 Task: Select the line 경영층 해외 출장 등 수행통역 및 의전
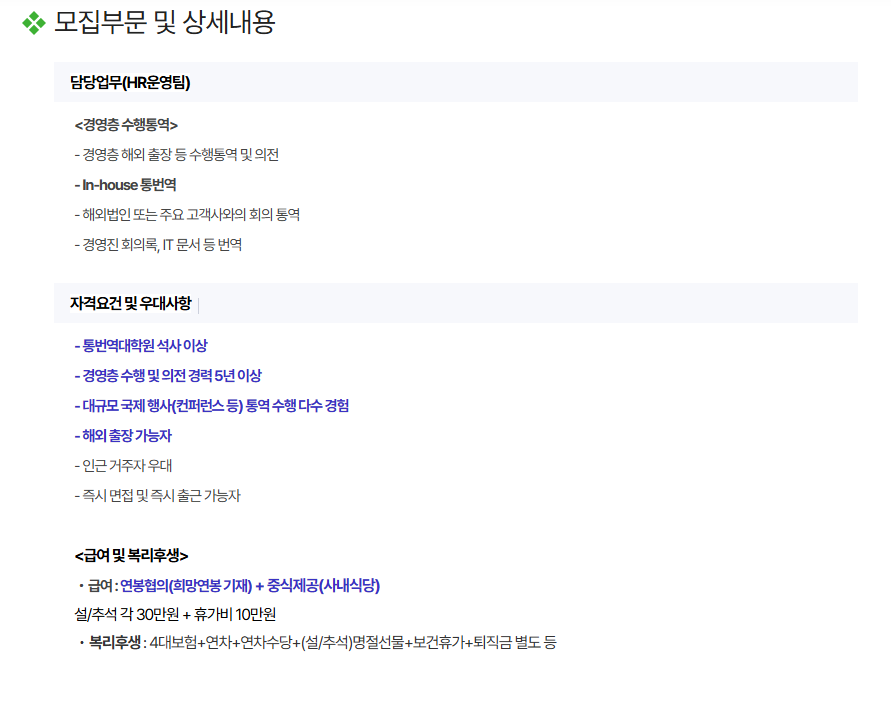tap(177, 155)
